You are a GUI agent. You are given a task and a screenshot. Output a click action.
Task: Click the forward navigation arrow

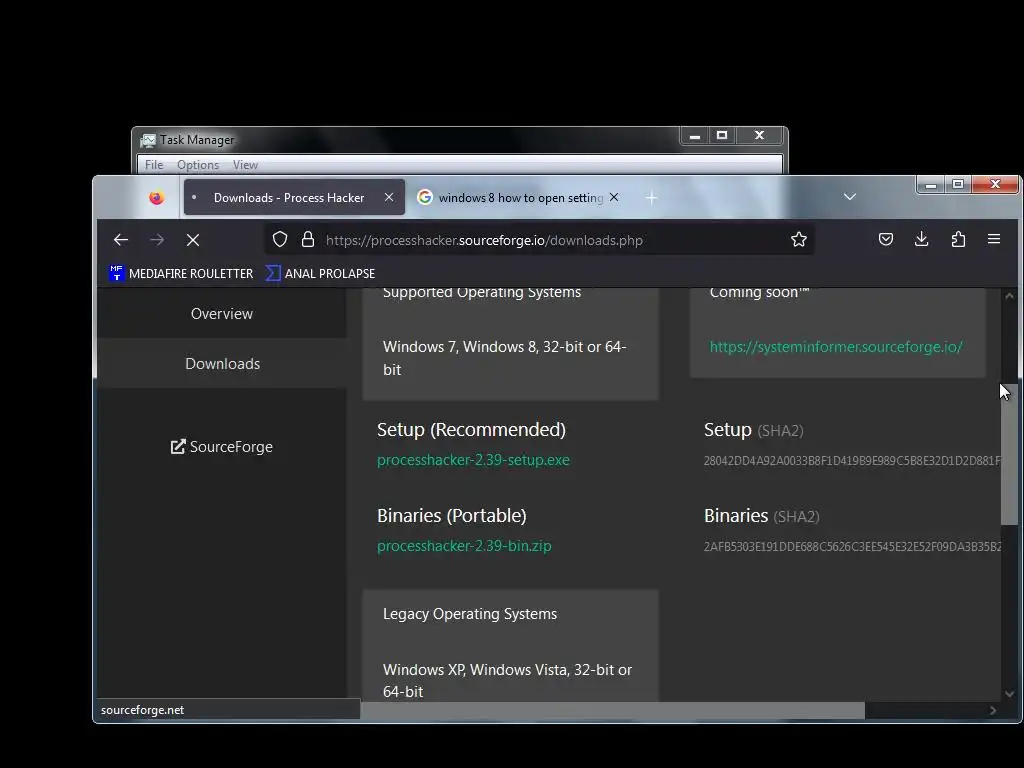pyautogui.click(x=157, y=240)
